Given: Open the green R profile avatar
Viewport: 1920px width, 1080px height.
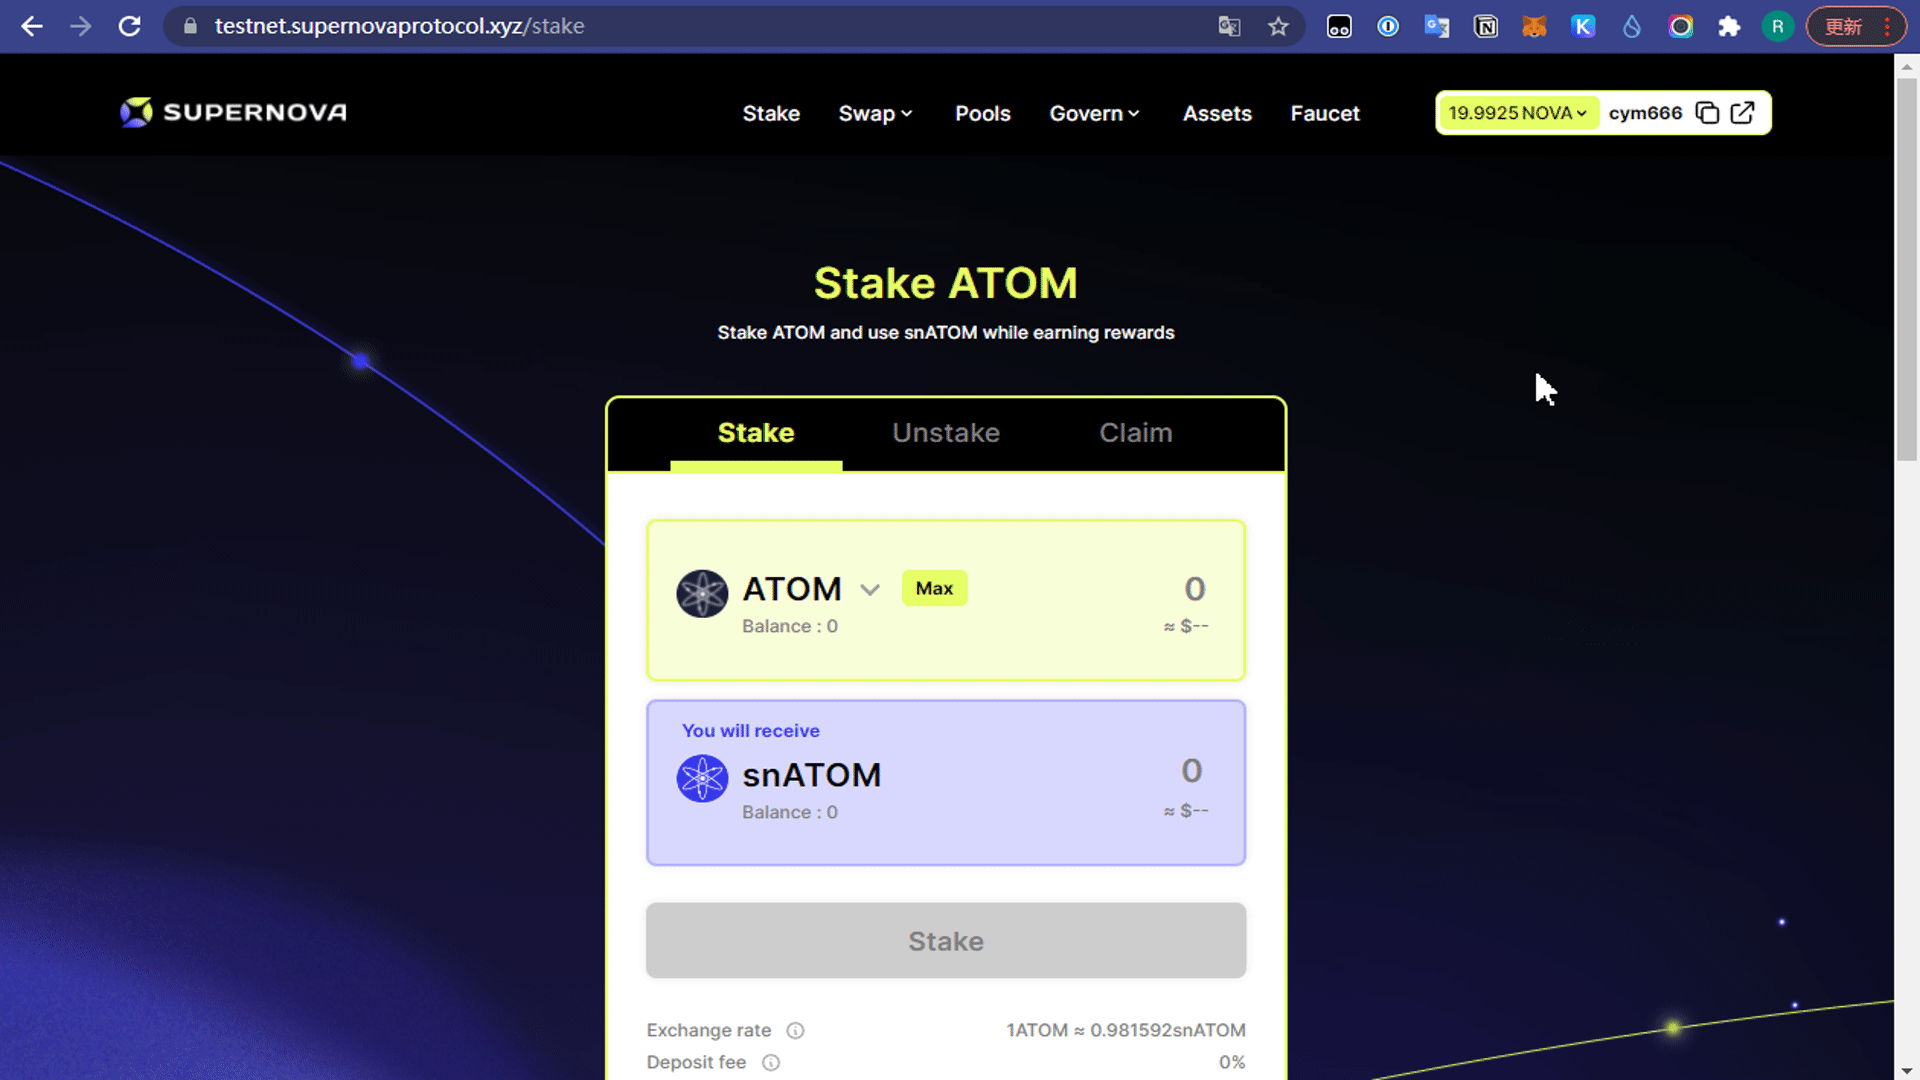Looking at the screenshot, I should 1778,27.
